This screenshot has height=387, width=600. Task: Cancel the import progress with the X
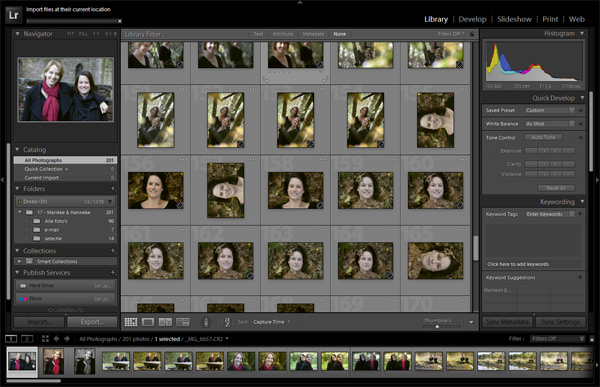[119, 21]
